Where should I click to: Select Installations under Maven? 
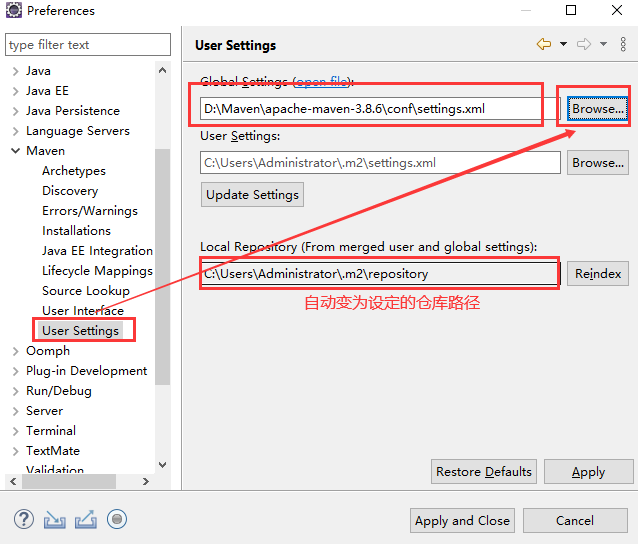[76, 231]
